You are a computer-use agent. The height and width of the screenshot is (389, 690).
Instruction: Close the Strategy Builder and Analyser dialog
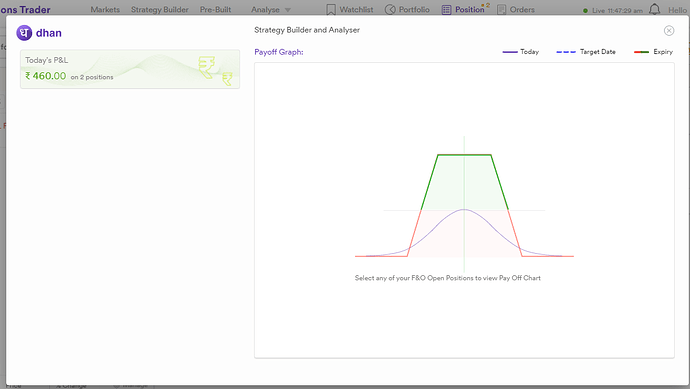tap(669, 30)
